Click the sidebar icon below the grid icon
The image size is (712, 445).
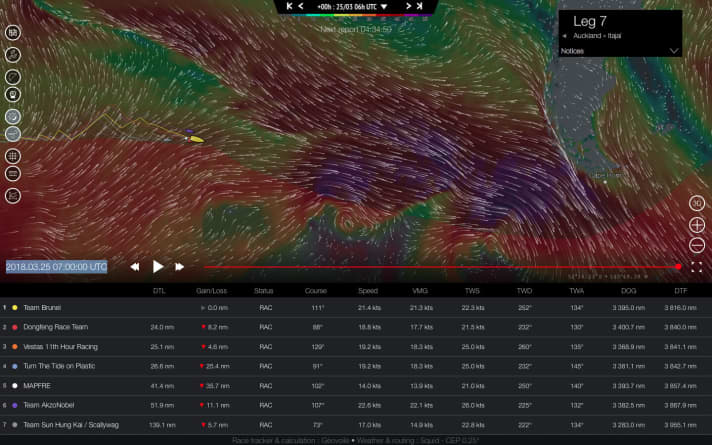pyautogui.click(x=13, y=173)
